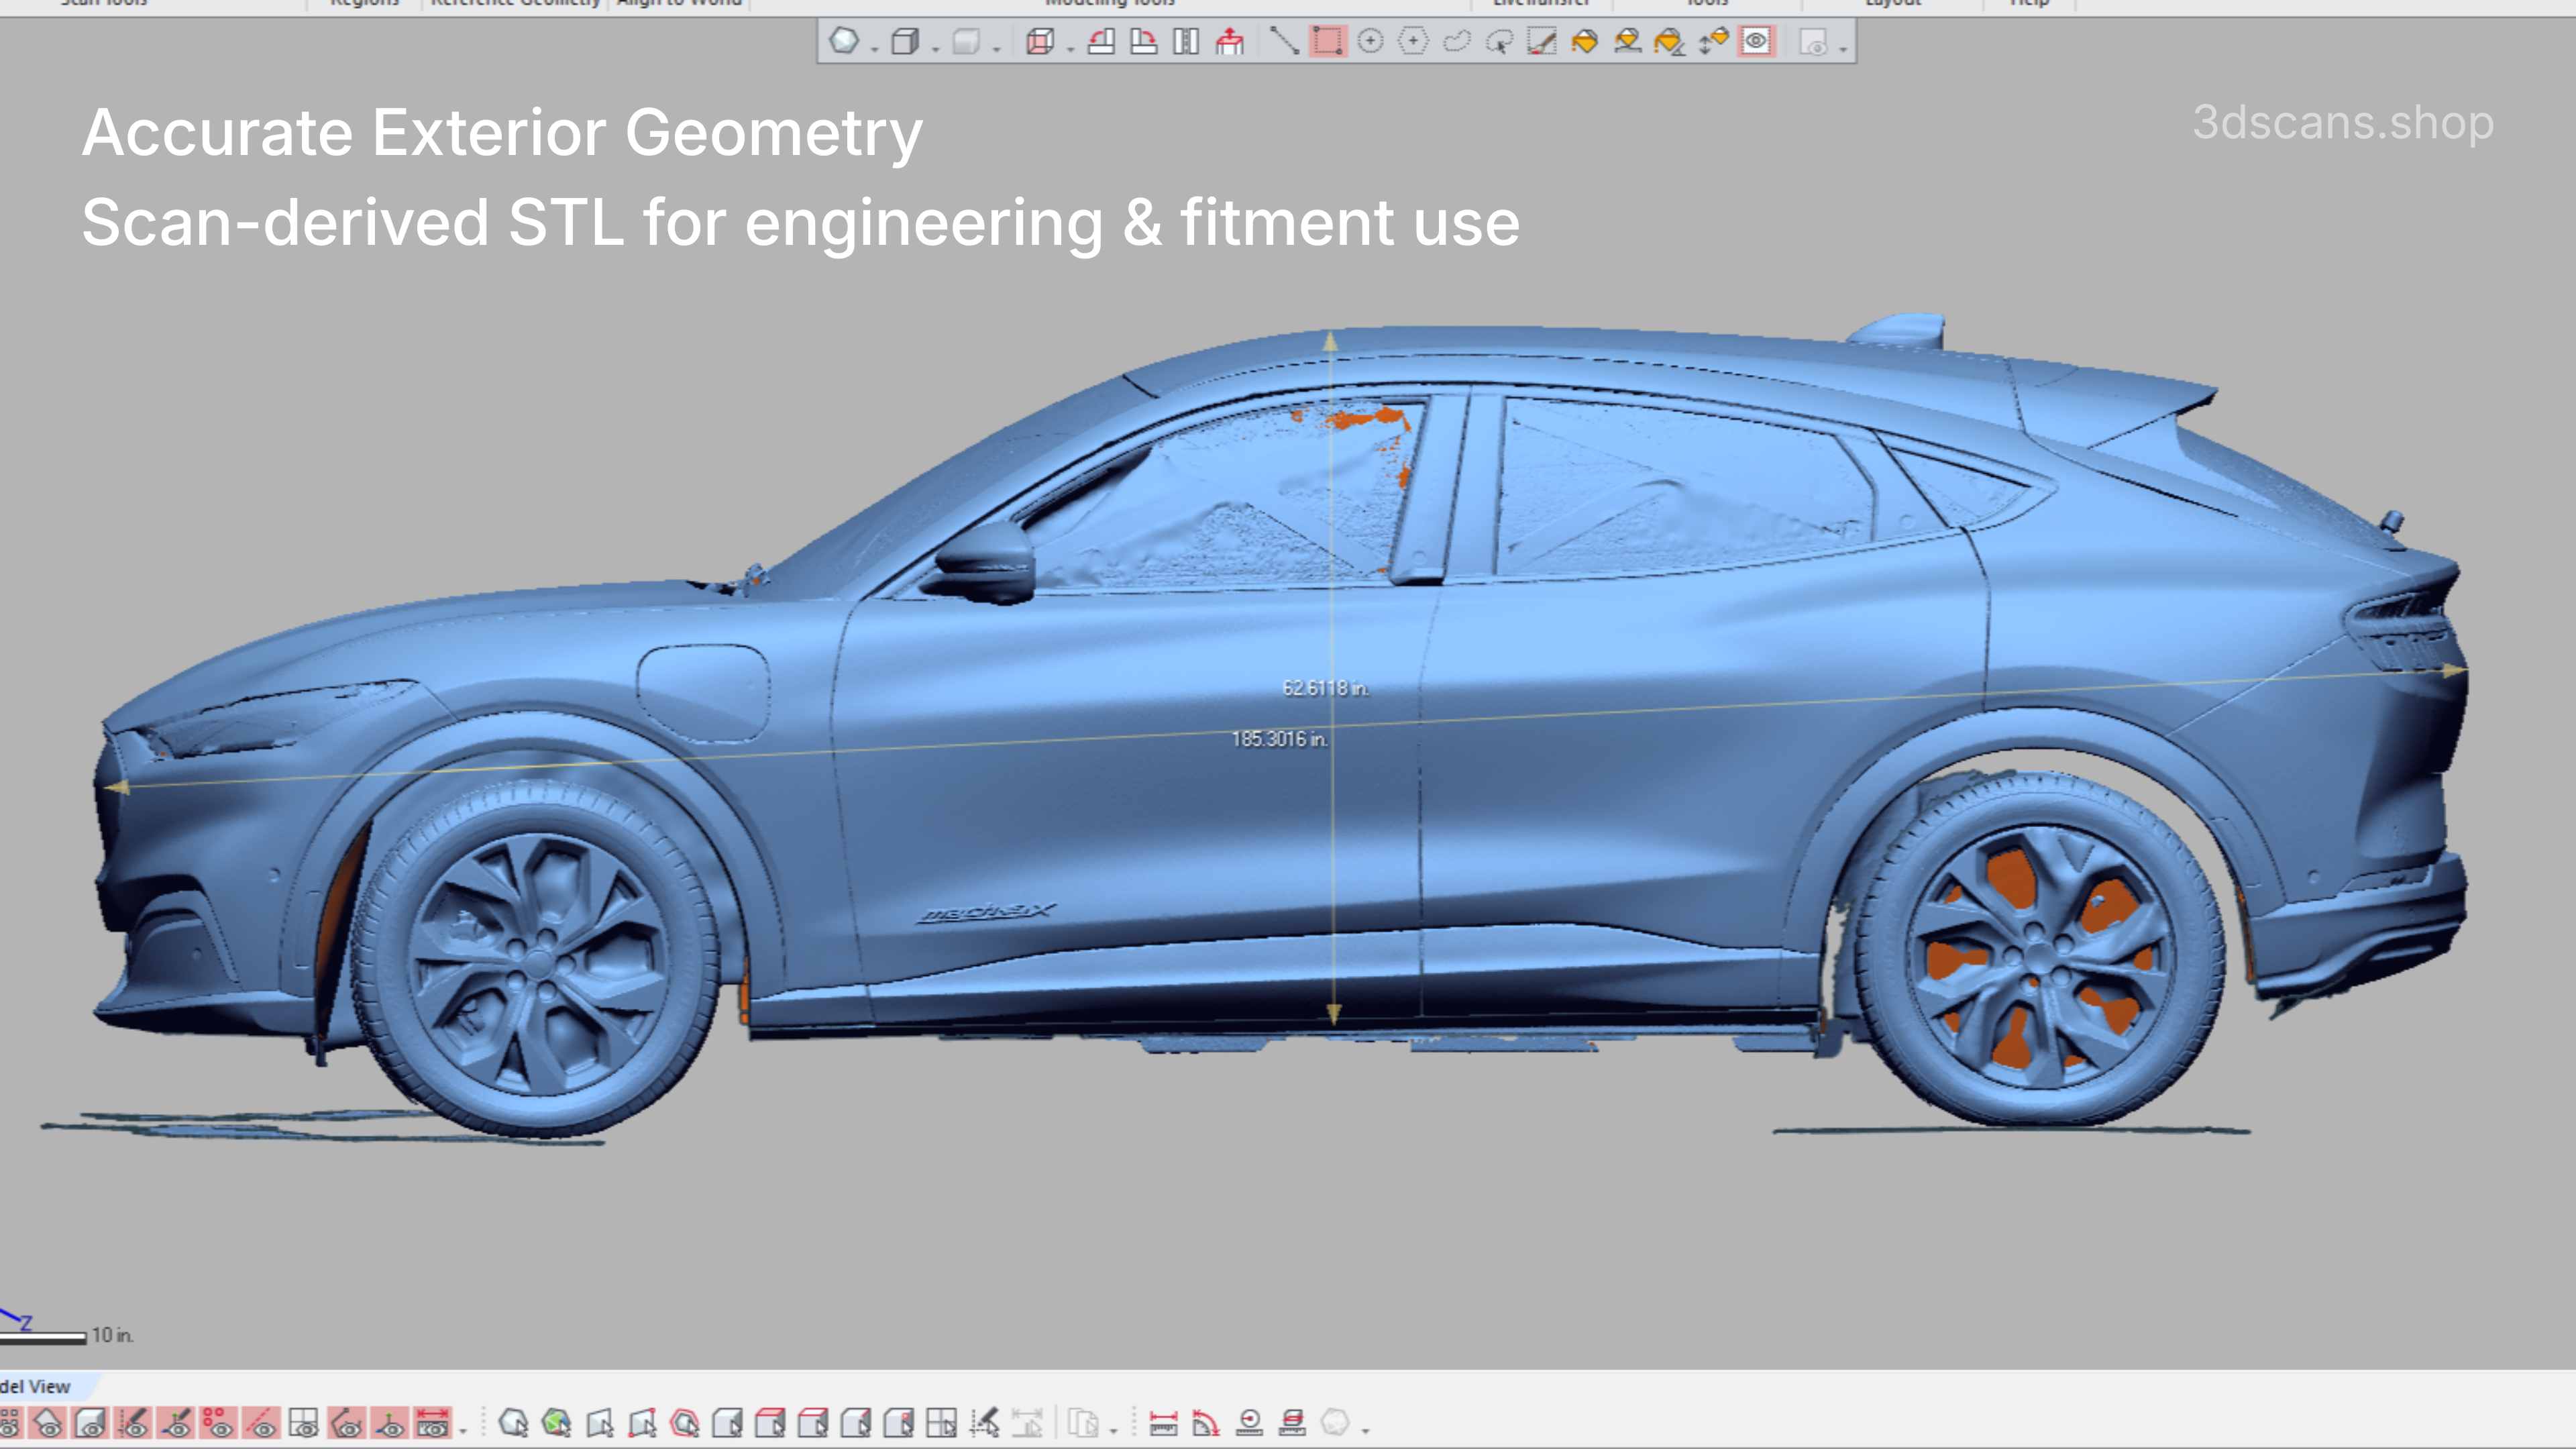Click the Measure Distance ruler icon
The image size is (2576, 1449).
(1163, 1422)
